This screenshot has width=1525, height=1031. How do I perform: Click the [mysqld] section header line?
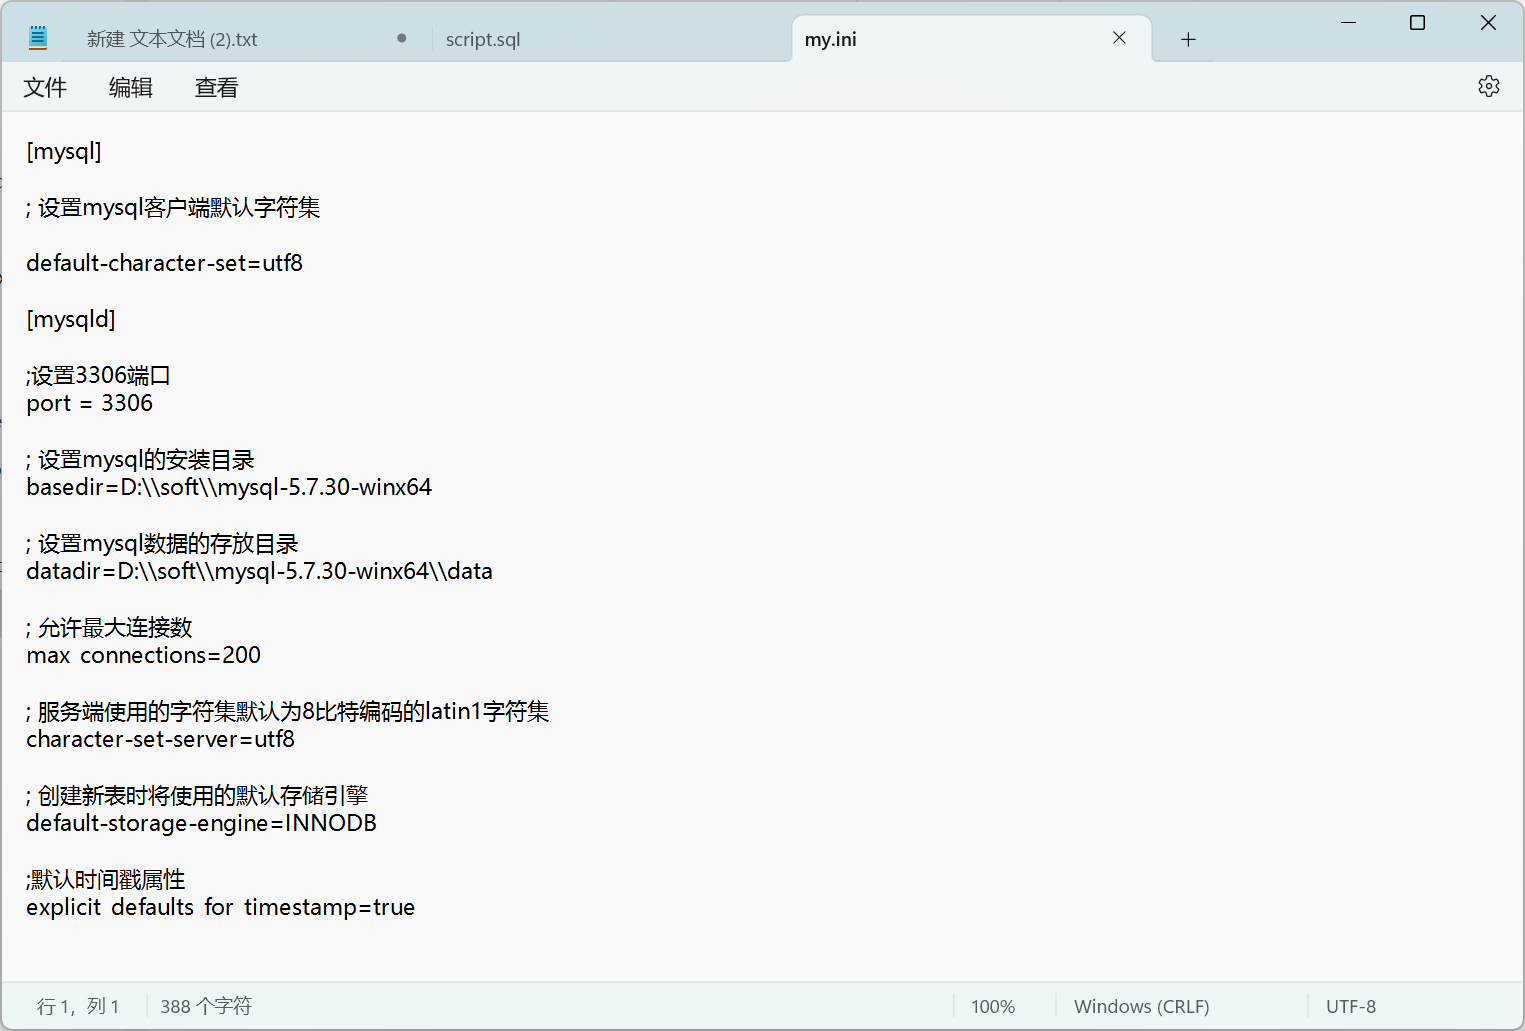coord(71,319)
